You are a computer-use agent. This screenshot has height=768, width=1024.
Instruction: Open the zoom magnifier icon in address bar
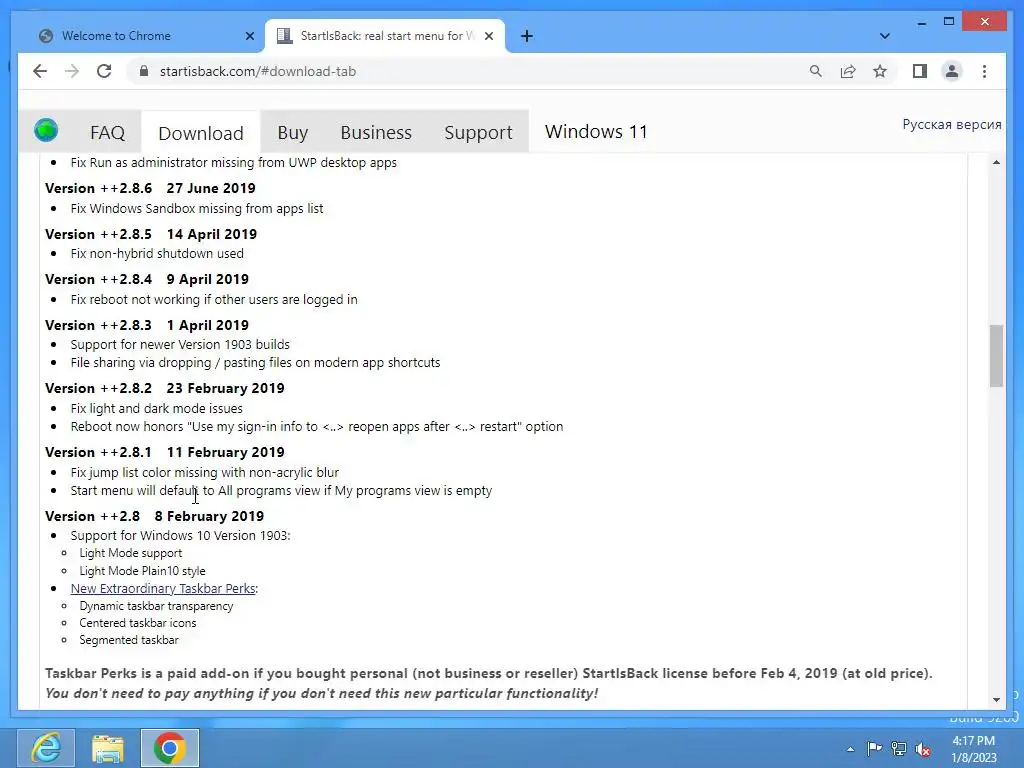[x=816, y=71]
